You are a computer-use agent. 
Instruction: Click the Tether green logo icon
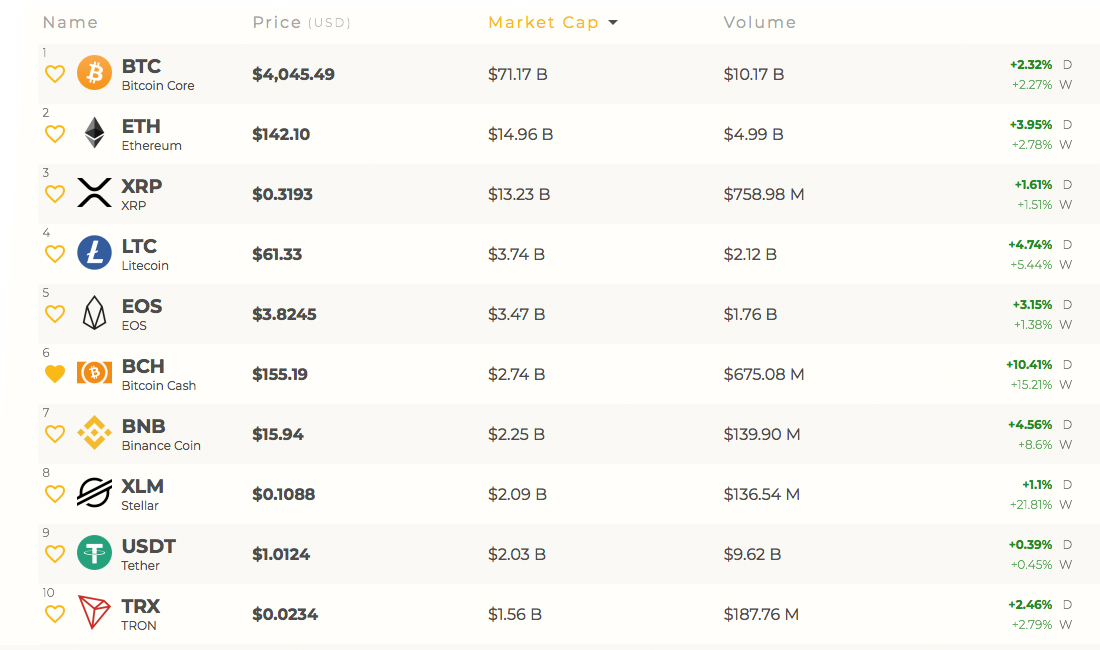94,553
